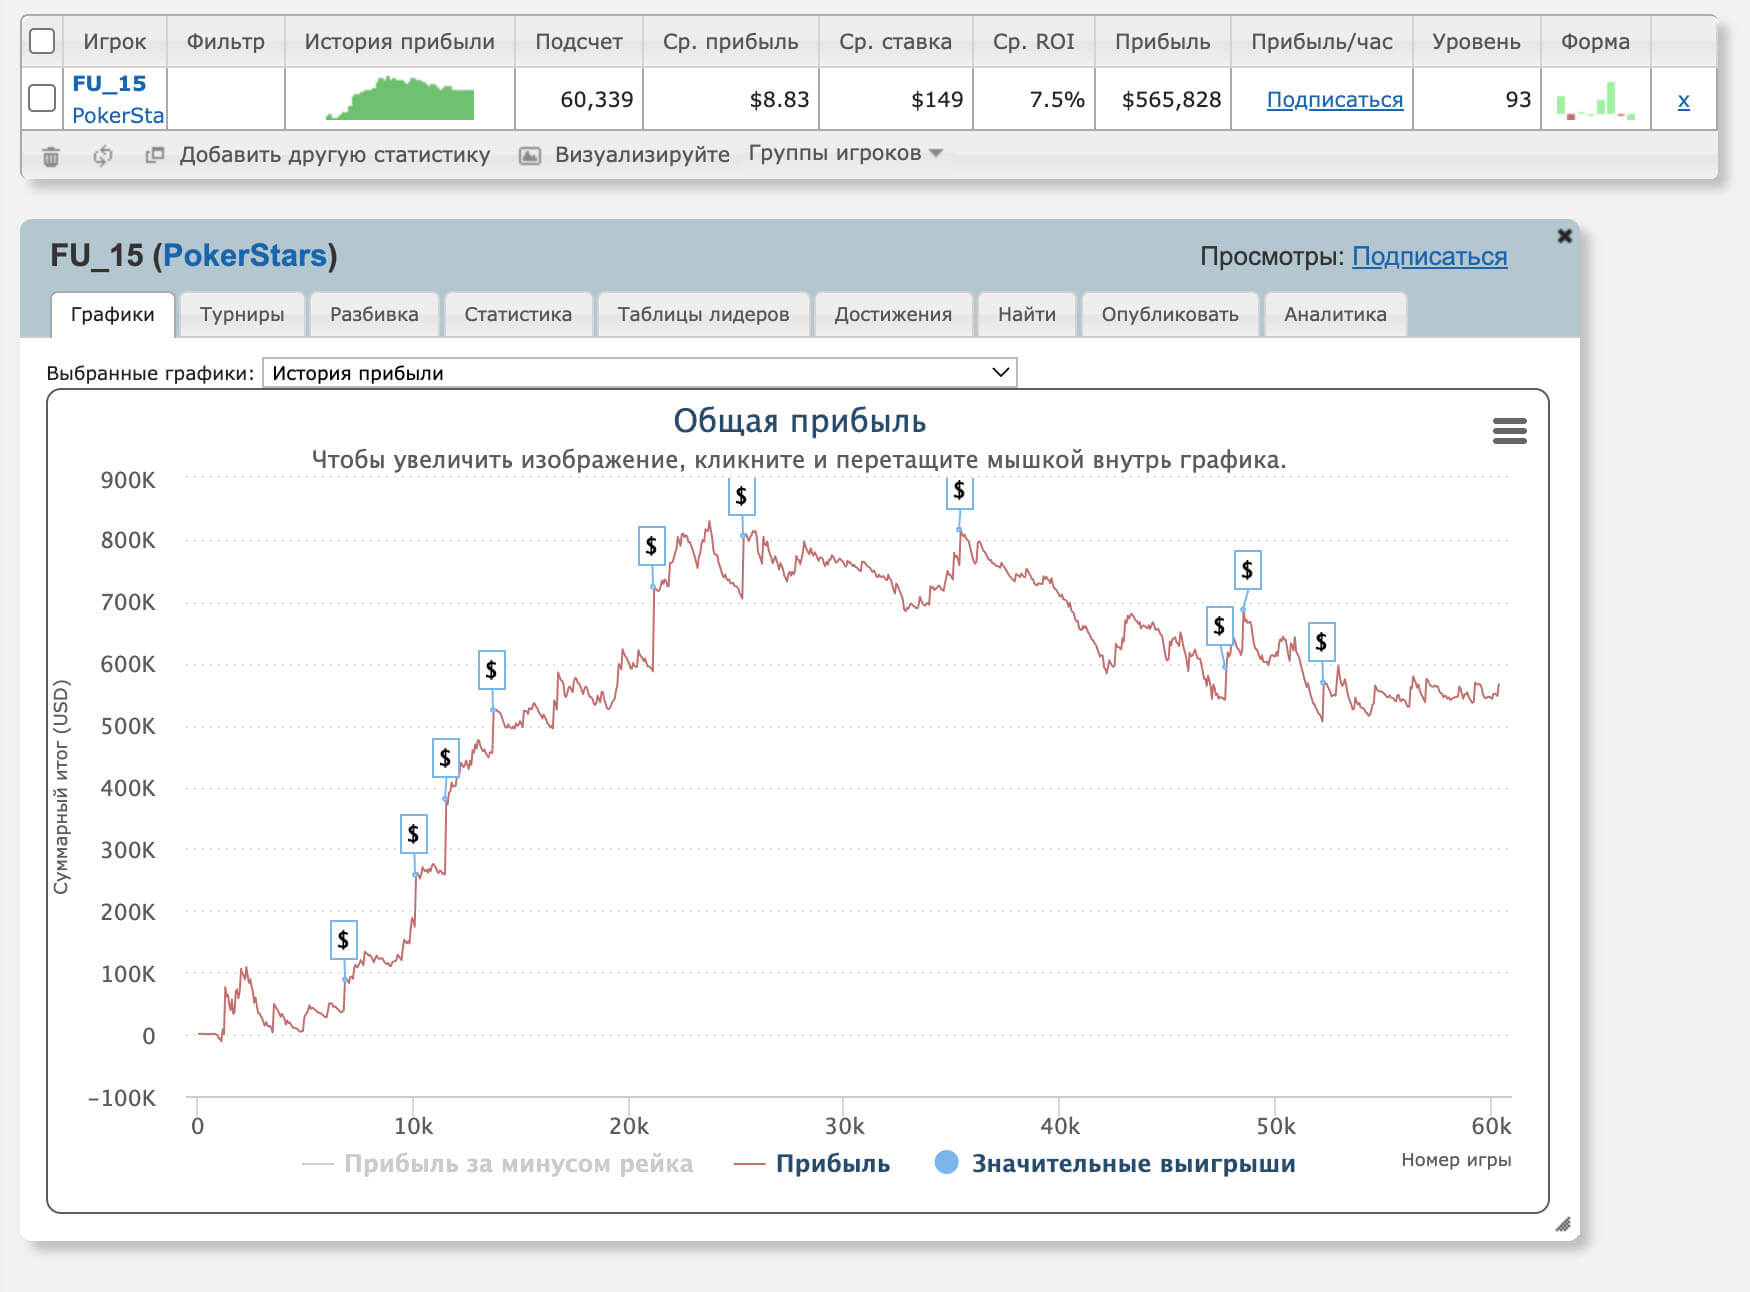Viewport: 1750px width, 1292px height.
Task: Click the Визуализируйте image icon
Action: [530, 155]
